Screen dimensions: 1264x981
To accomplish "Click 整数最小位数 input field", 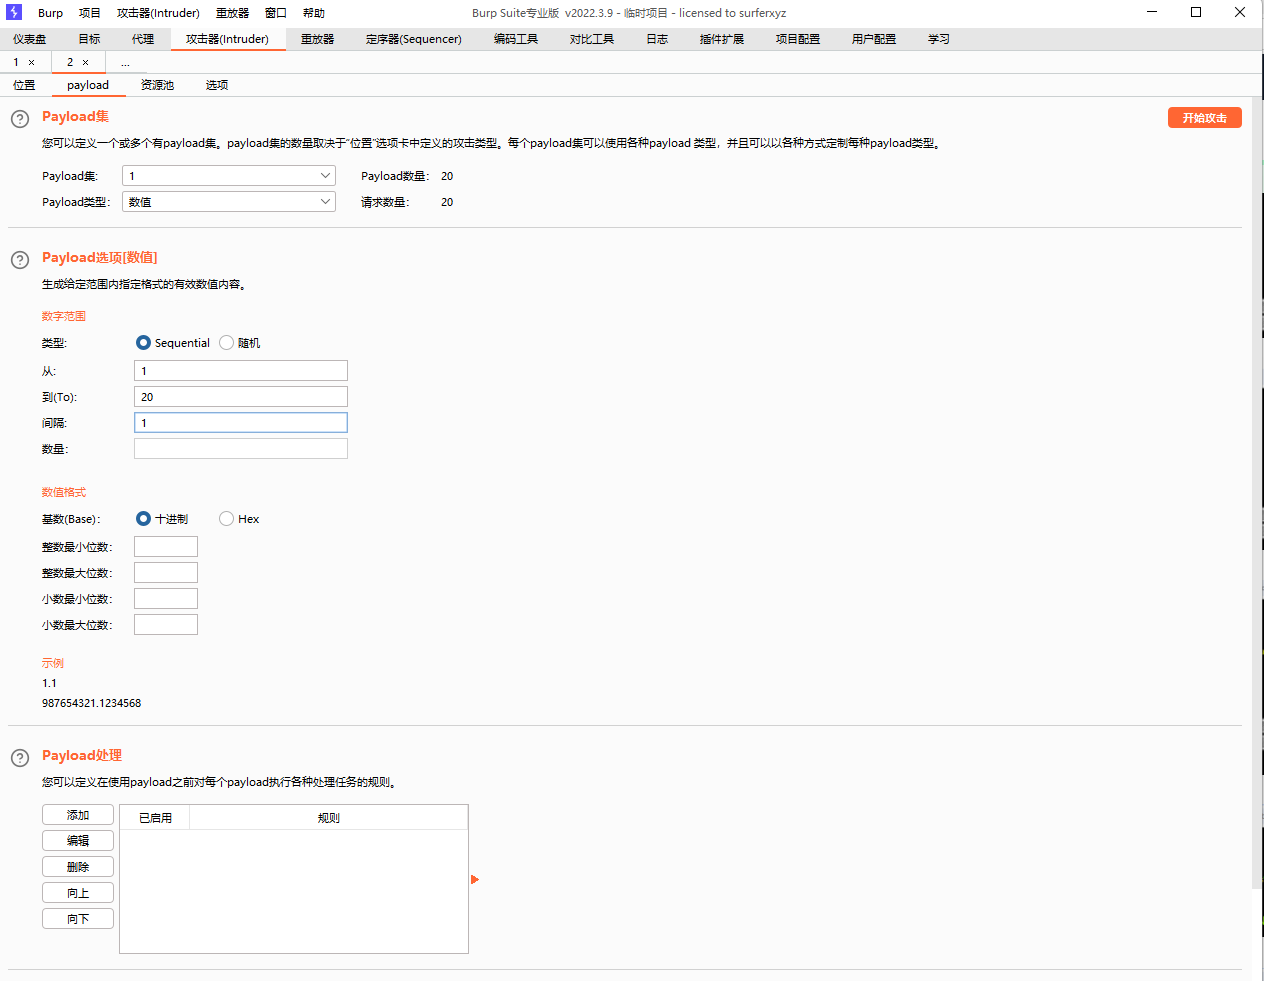I will [166, 547].
